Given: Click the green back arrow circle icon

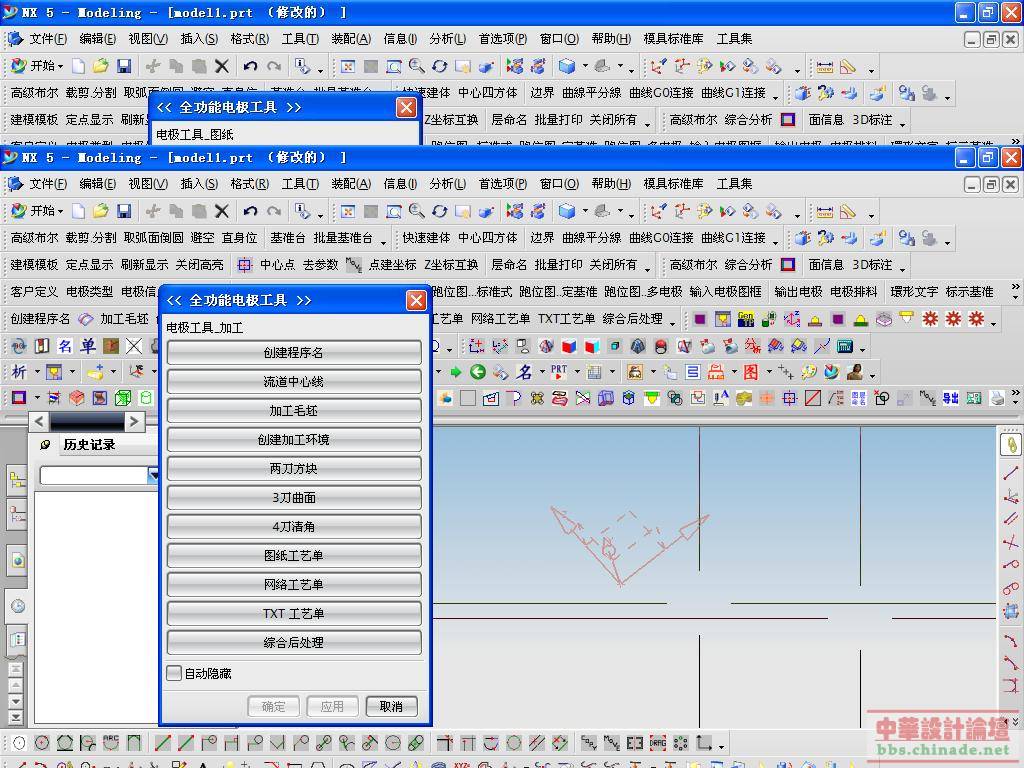Looking at the screenshot, I should (478, 372).
